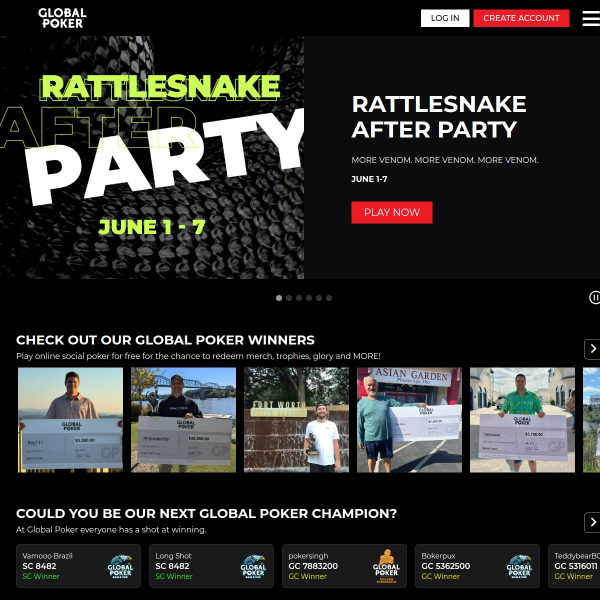Click COULD YOU BE OUR NEXT CHAMPION heading

pyautogui.click(x=207, y=513)
